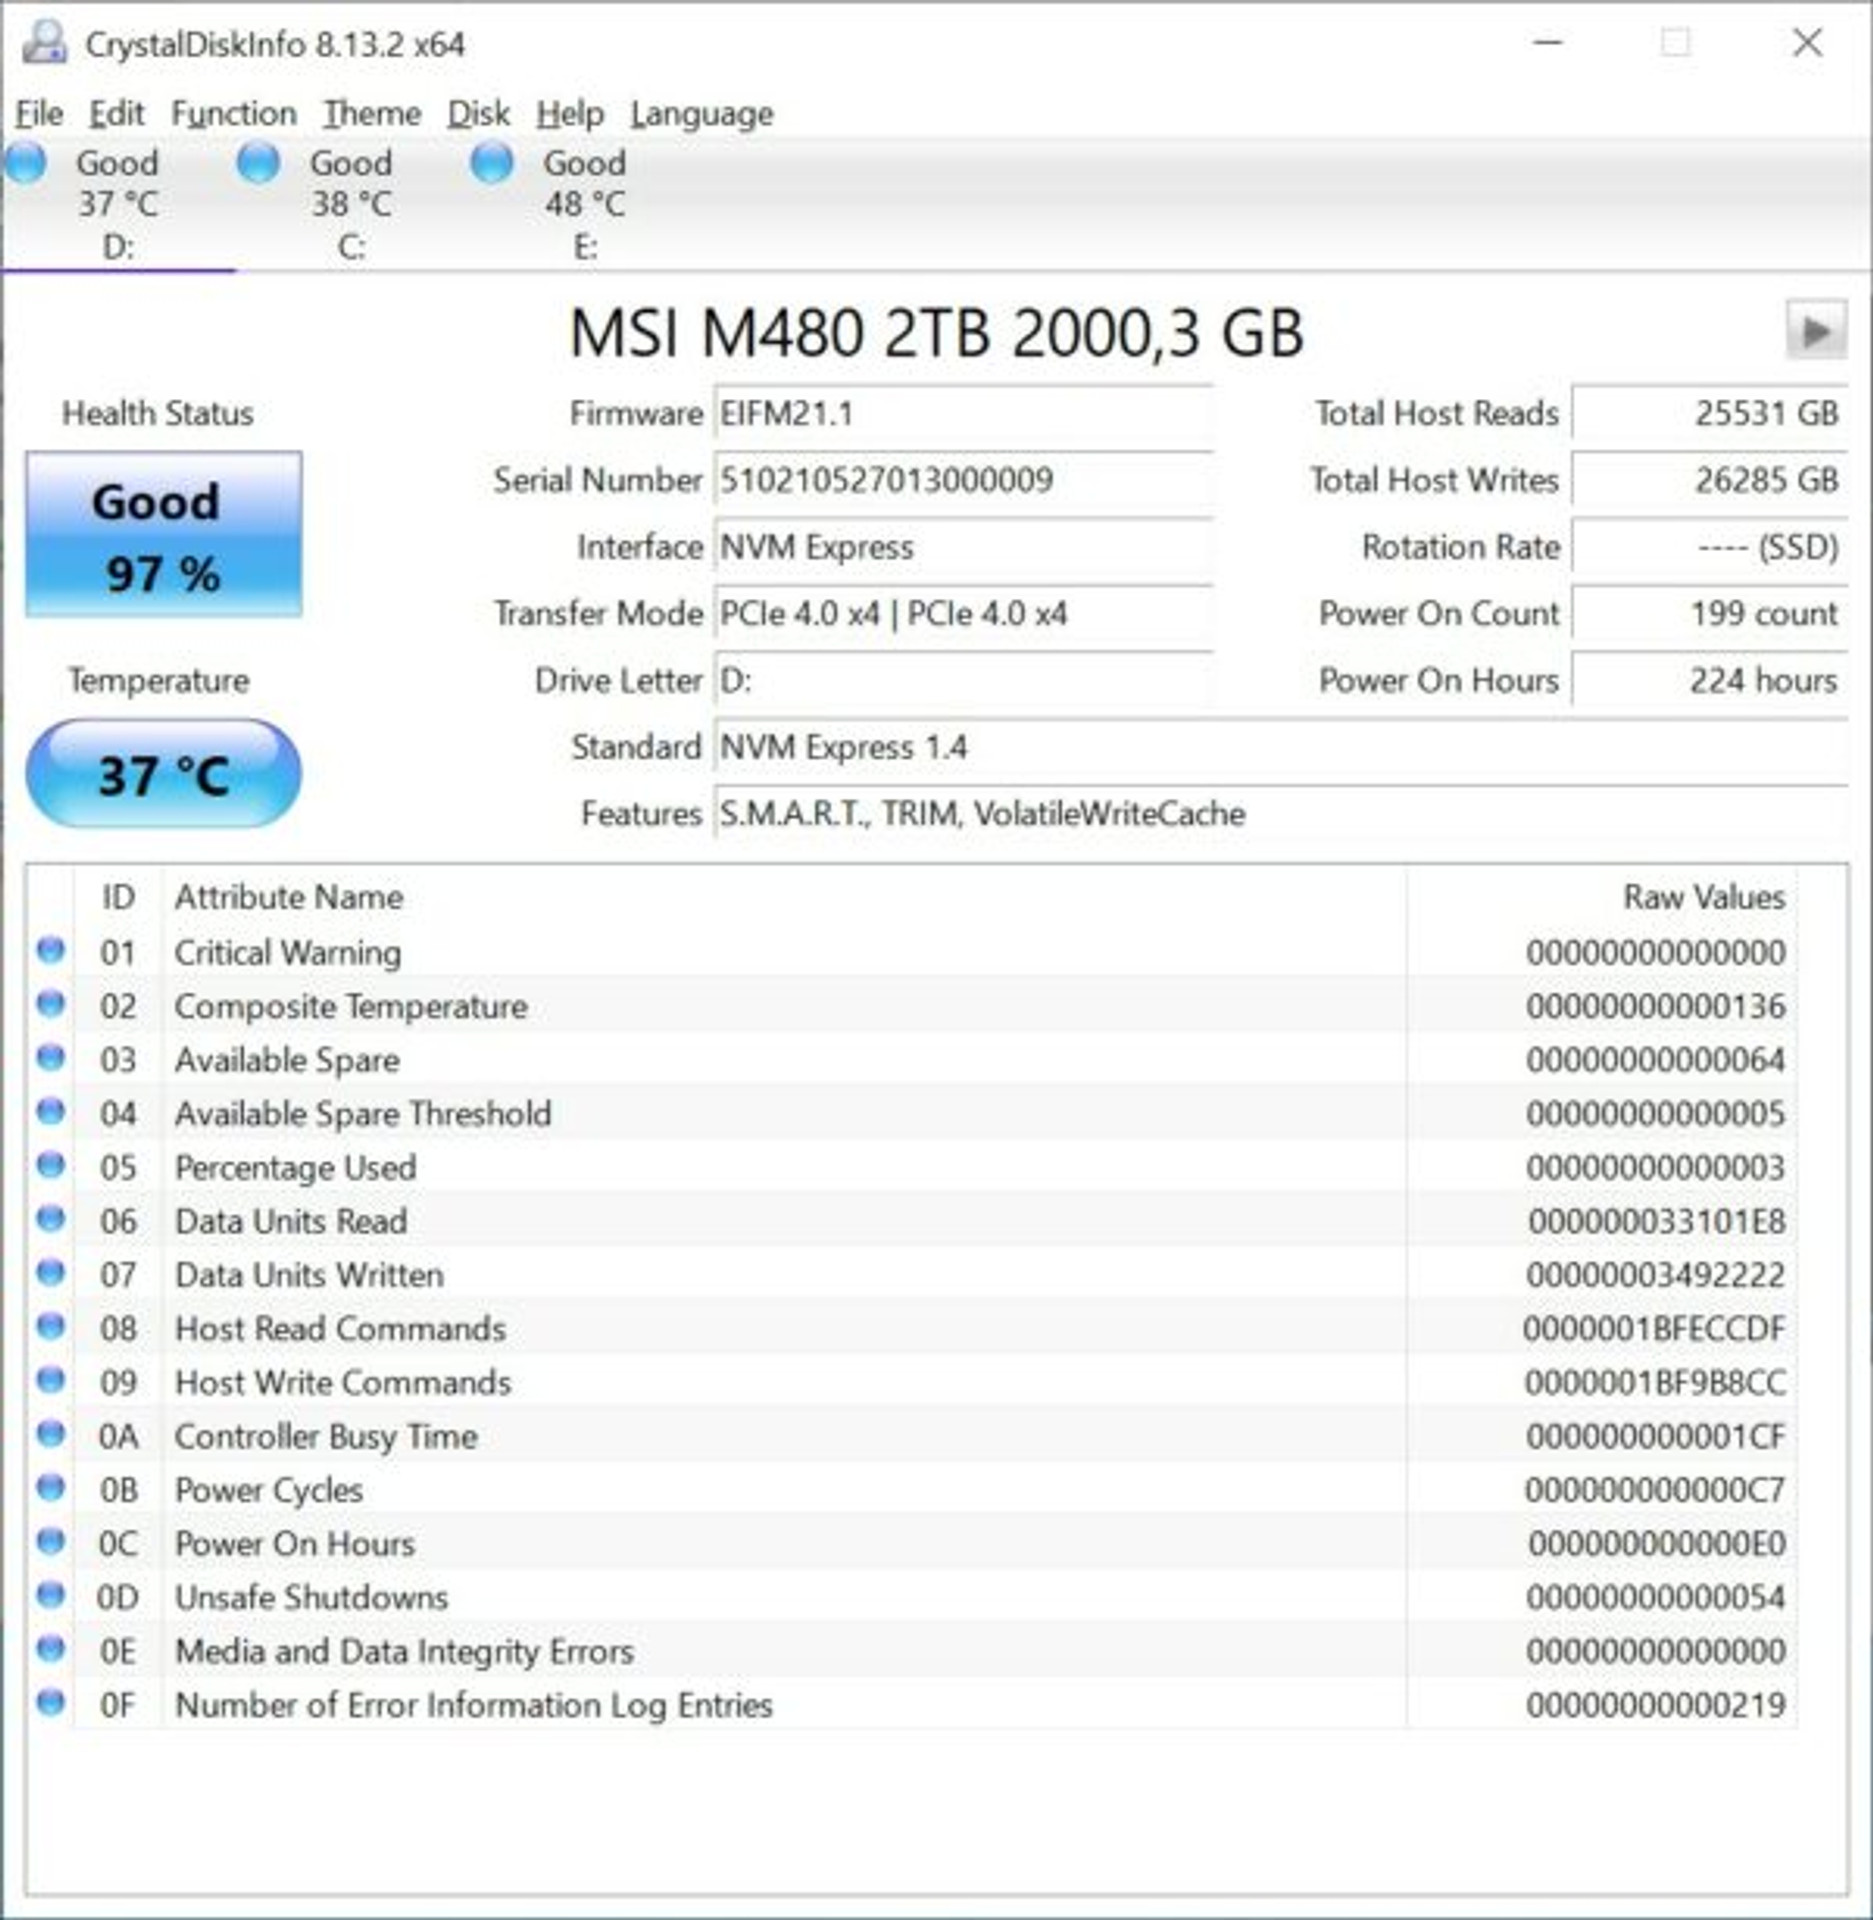
Task: Select drive C: status orb
Action: coord(259,162)
